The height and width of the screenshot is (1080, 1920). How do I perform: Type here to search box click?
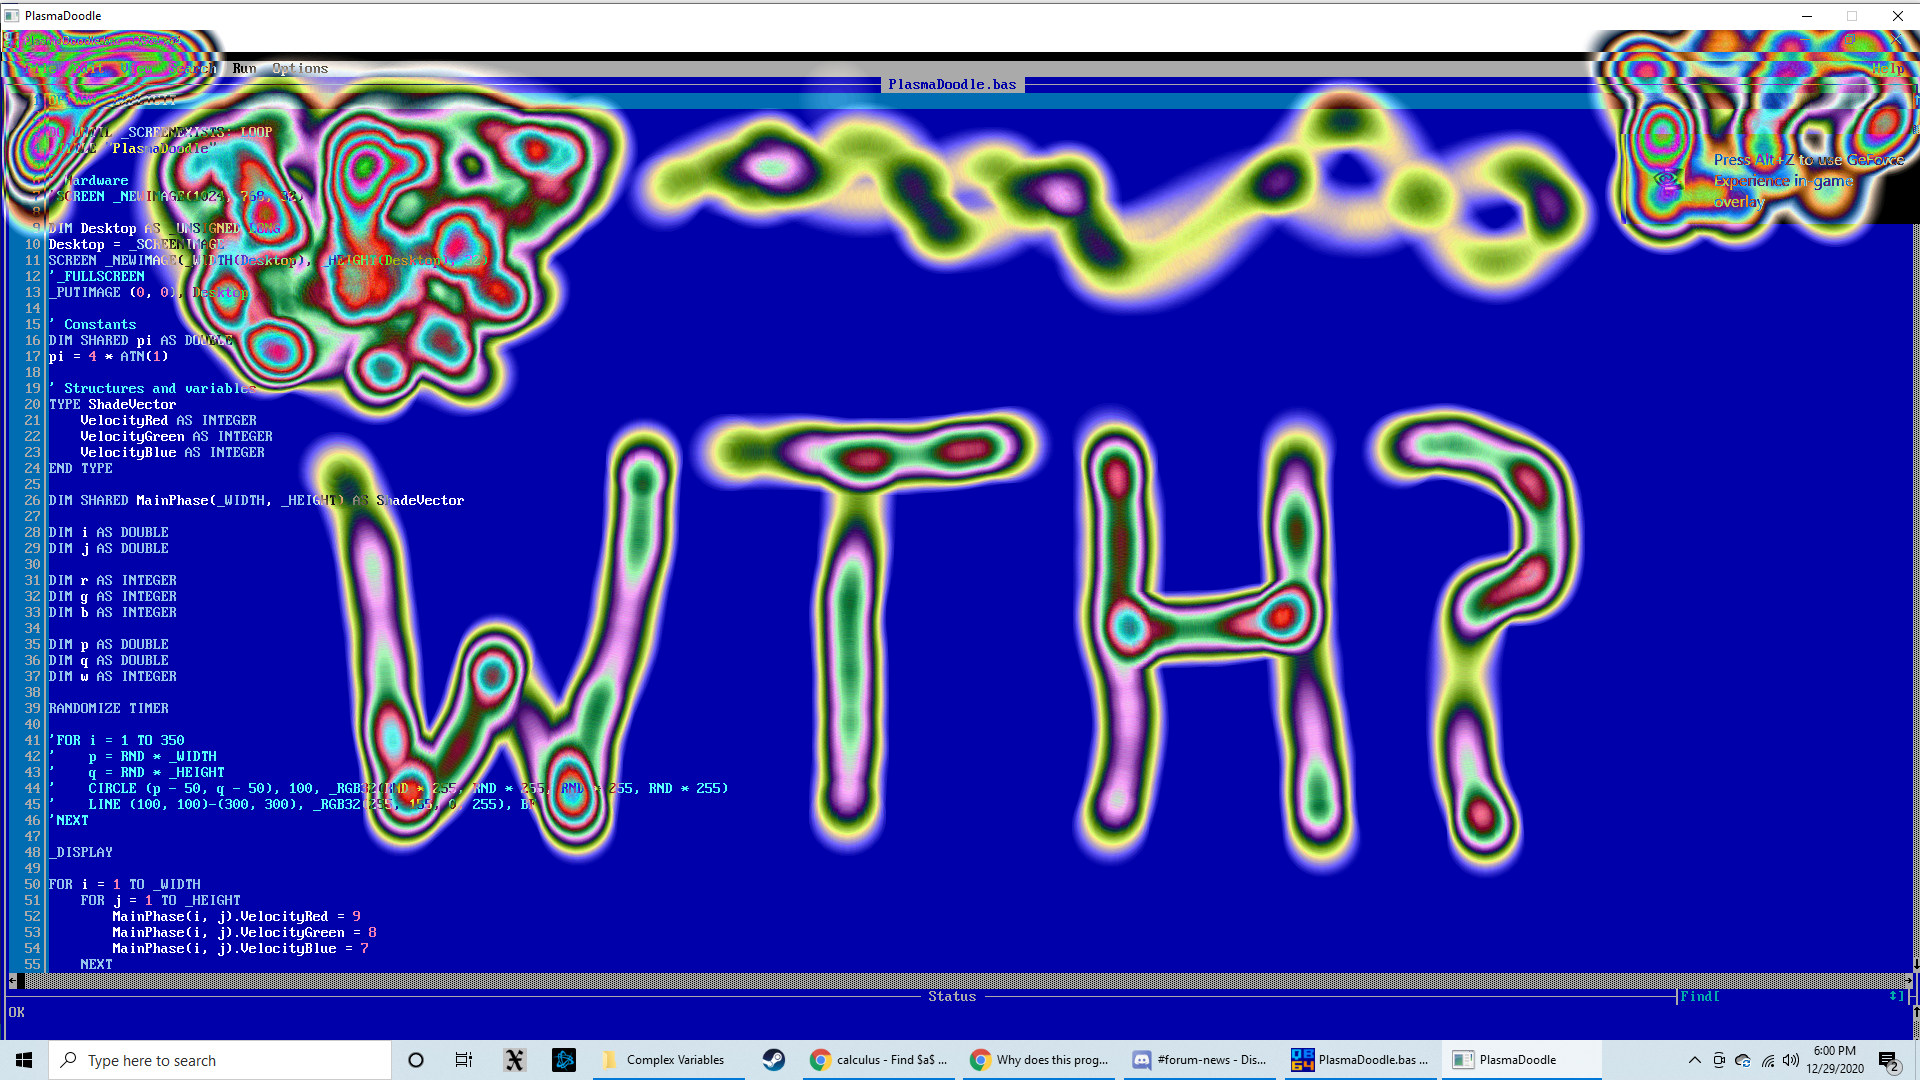click(x=220, y=1060)
